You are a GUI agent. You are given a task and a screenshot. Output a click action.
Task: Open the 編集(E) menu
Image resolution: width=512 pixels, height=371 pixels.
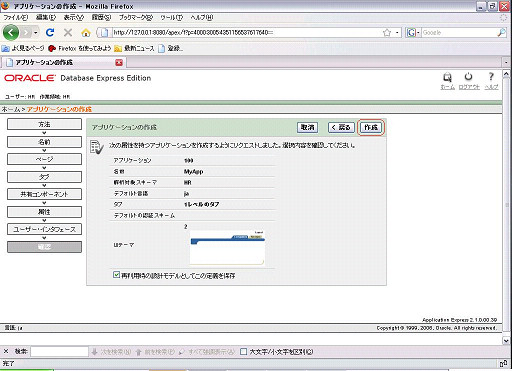[x=46, y=17]
